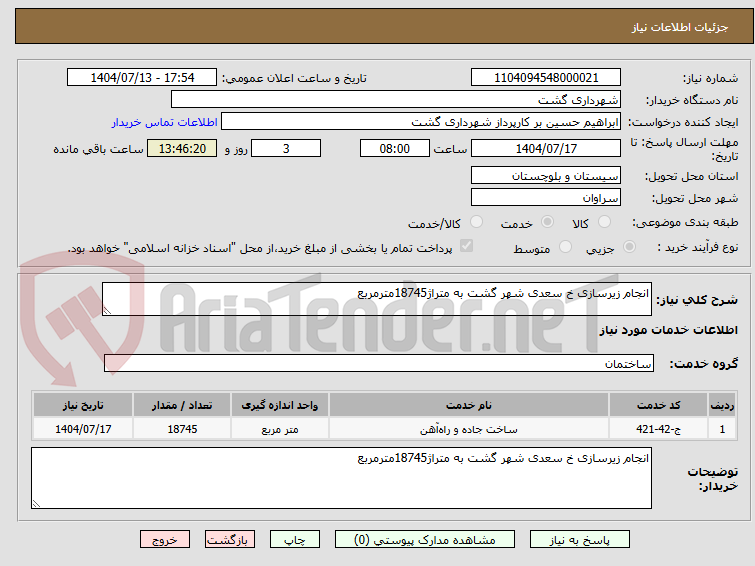Click the شماره نیاز number field

coord(546,78)
